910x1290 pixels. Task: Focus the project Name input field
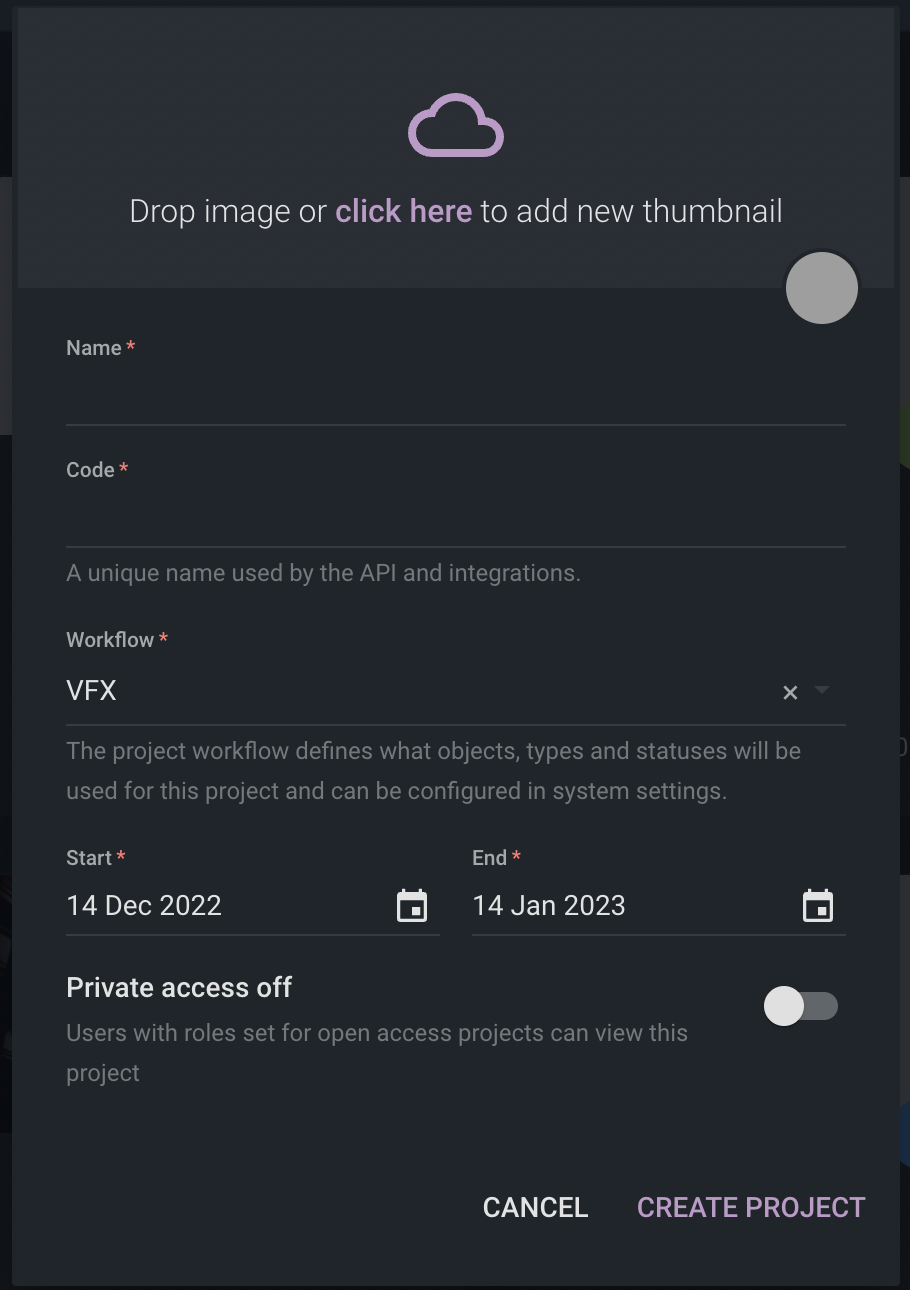[456, 396]
